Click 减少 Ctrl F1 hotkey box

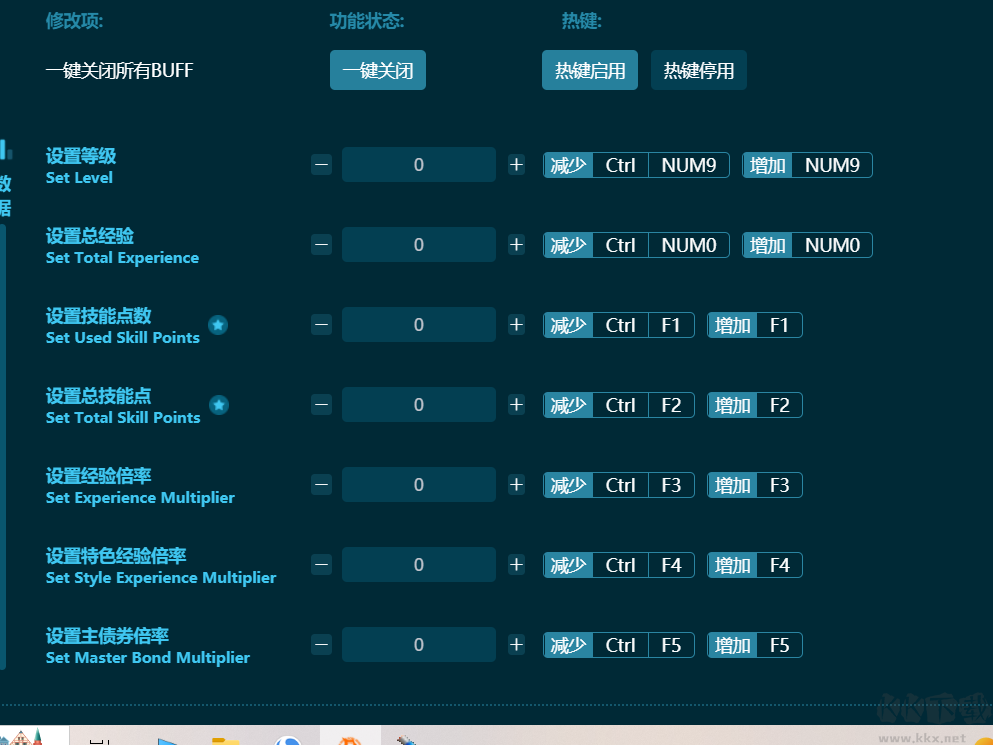pos(619,325)
